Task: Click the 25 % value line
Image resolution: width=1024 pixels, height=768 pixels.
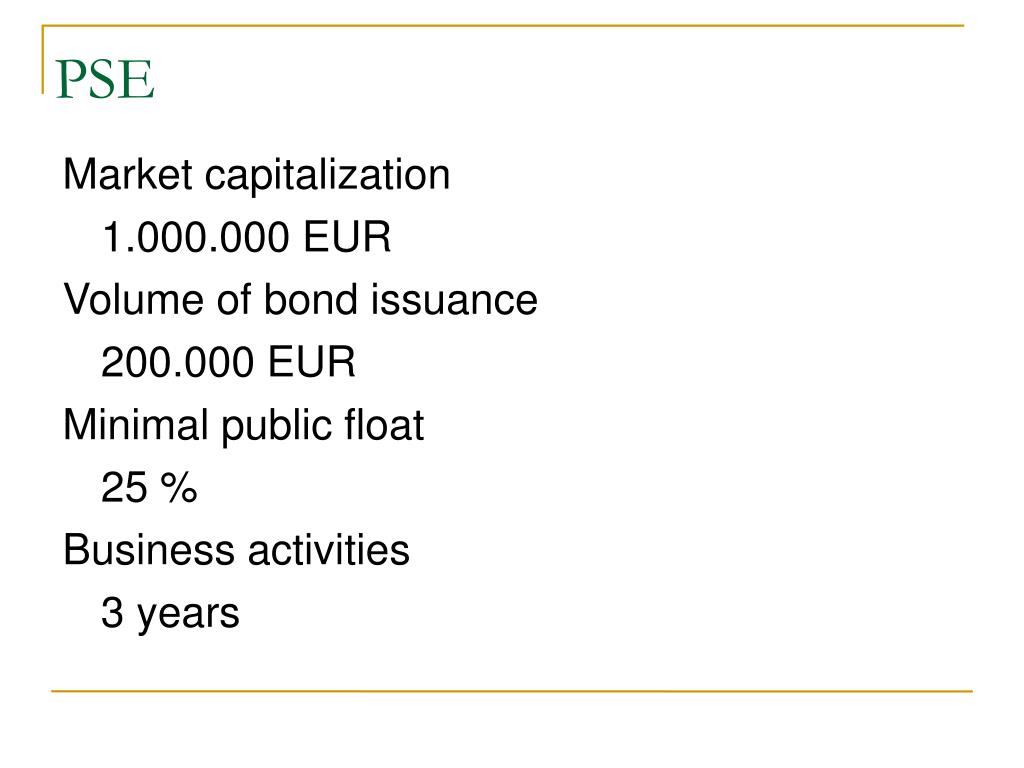Action: point(149,487)
